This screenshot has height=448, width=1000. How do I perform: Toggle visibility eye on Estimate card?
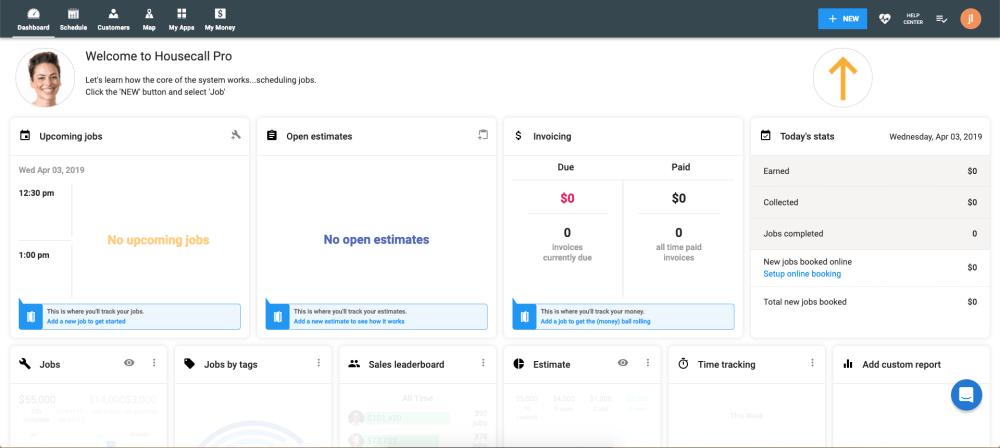coord(623,362)
